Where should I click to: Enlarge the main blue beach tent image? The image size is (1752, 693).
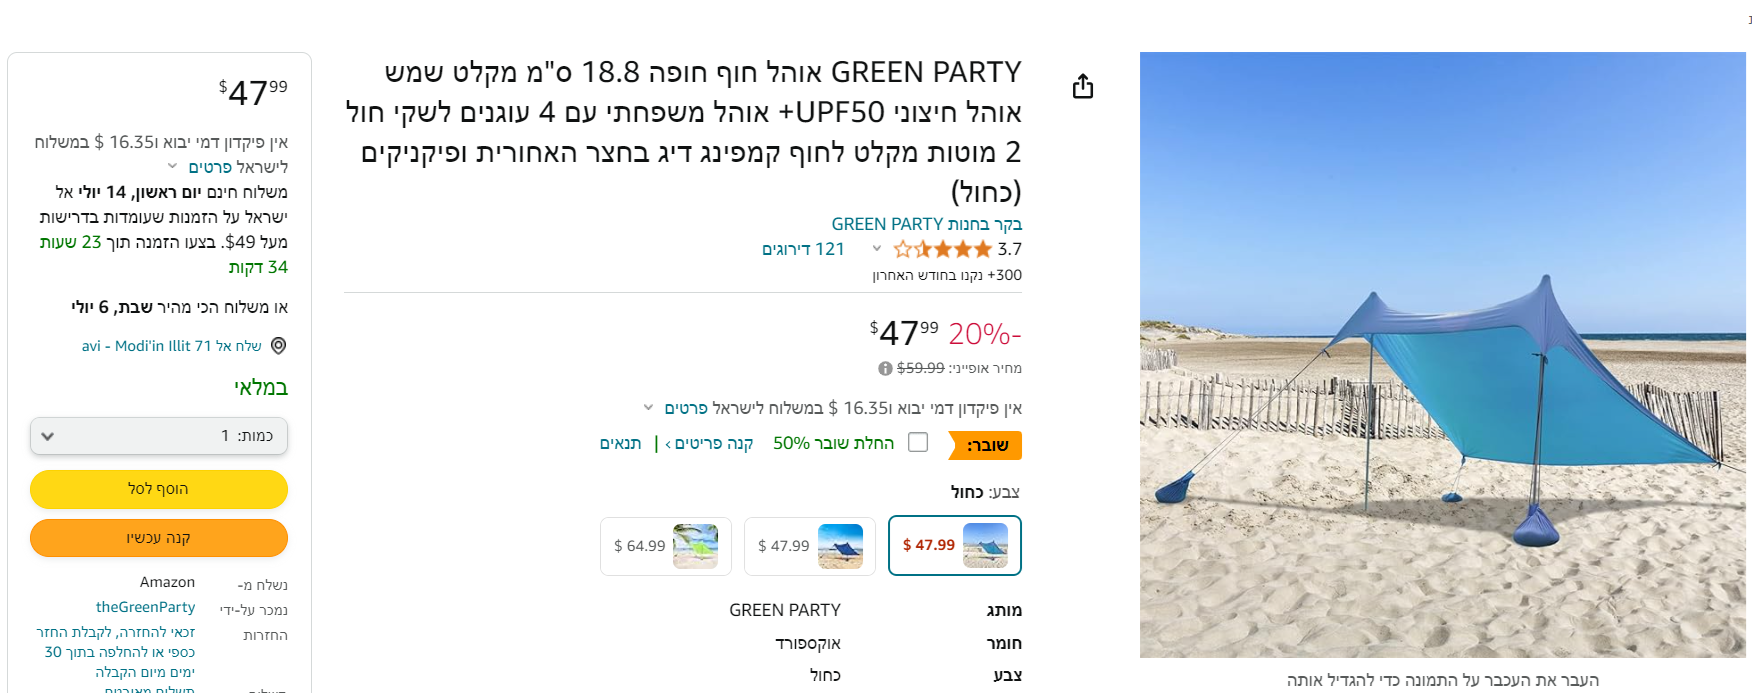pyautogui.click(x=1442, y=355)
